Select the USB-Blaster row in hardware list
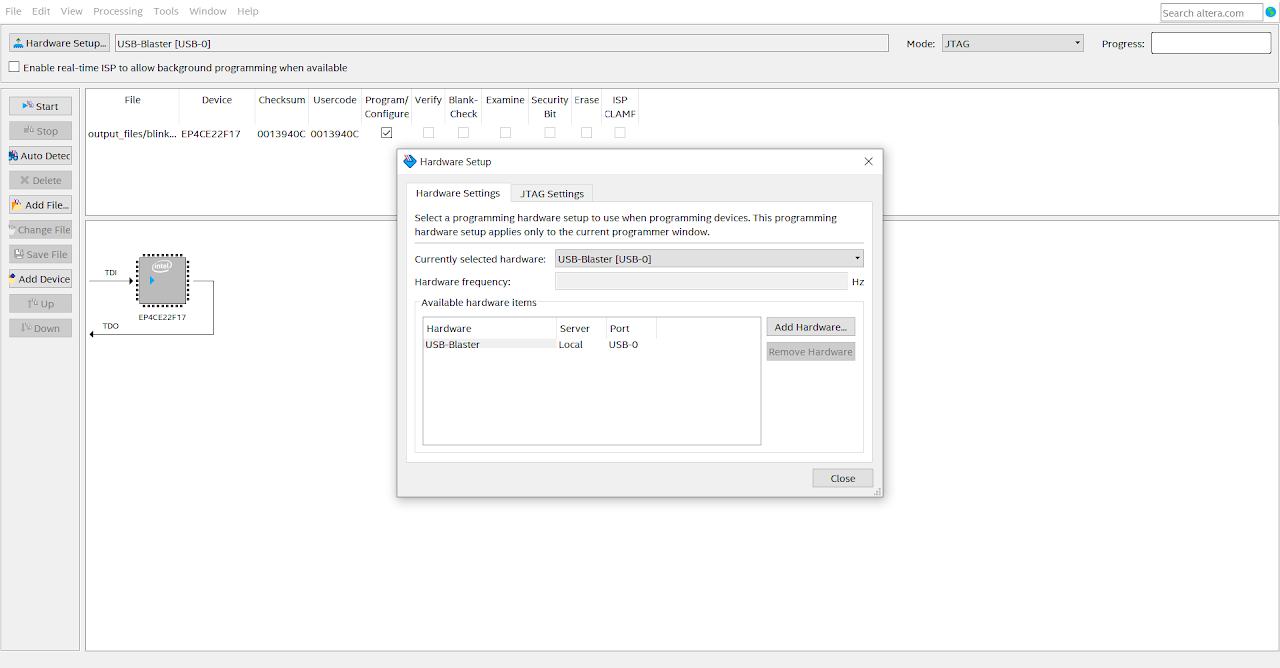This screenshot has width=1280, height=668. point(490,345)
